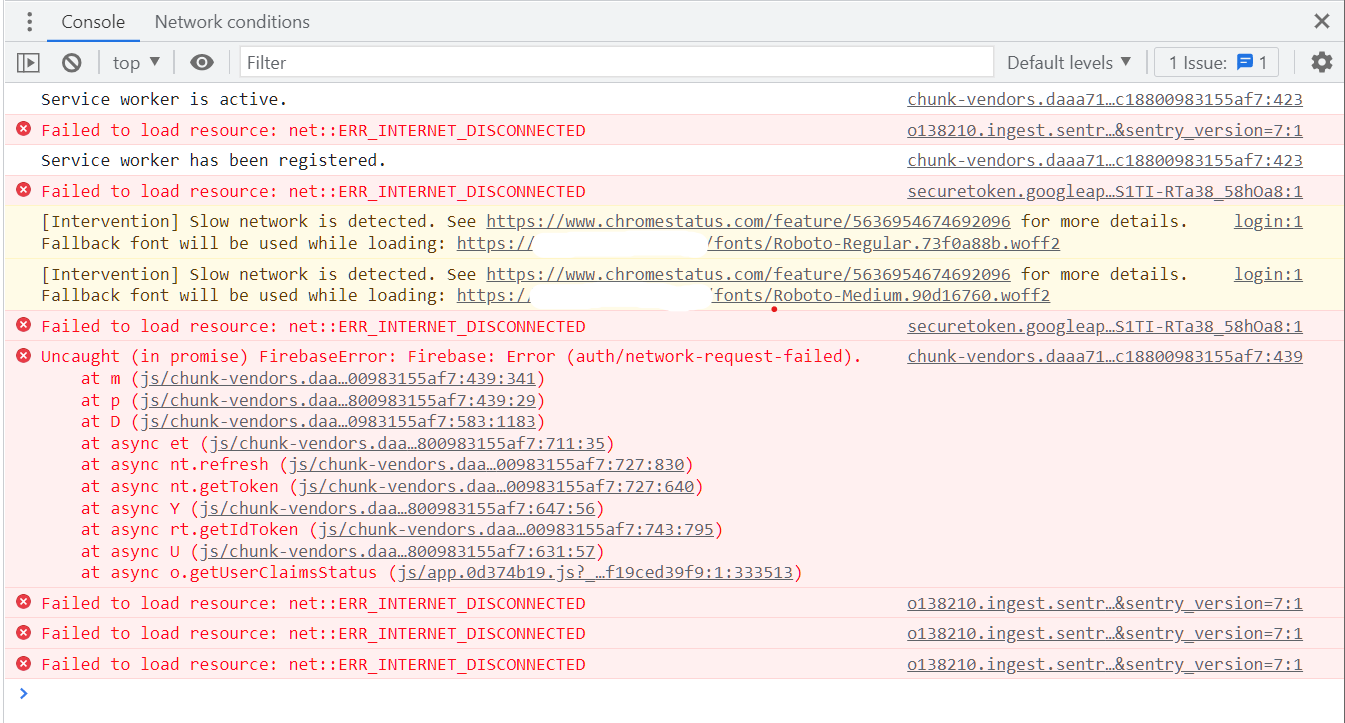Open o.getUserClaimsStatus app.js link
The width and height of the screenshot is (1345, 723).
tap(595, 573)
